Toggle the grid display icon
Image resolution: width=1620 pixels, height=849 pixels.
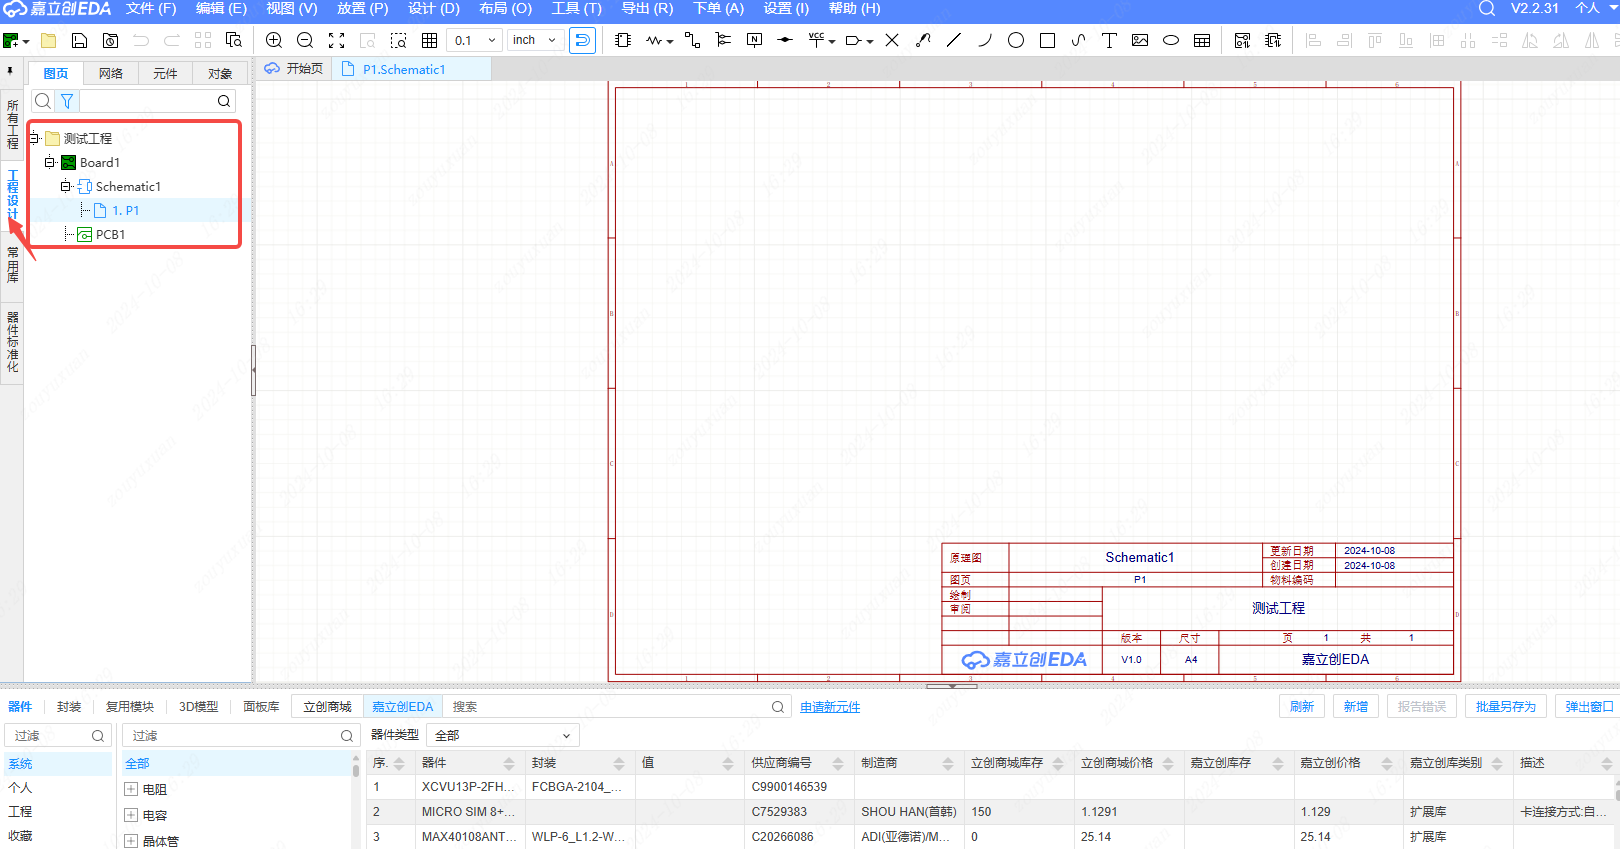pos(429,40)
